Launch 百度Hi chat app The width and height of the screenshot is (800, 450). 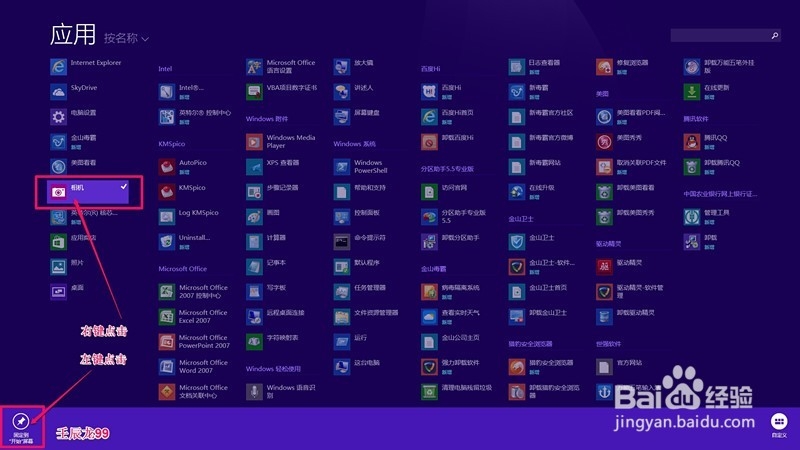coord(442,91)
